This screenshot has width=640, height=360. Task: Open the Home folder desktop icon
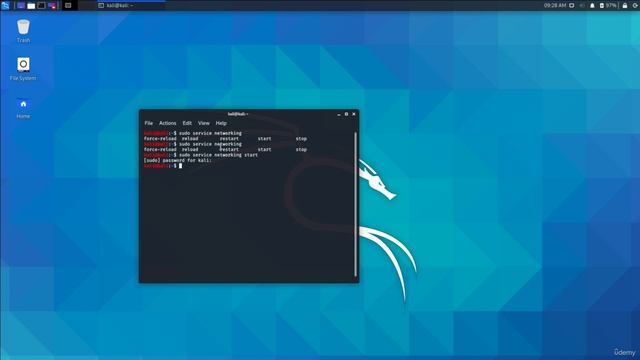(23, 108)
